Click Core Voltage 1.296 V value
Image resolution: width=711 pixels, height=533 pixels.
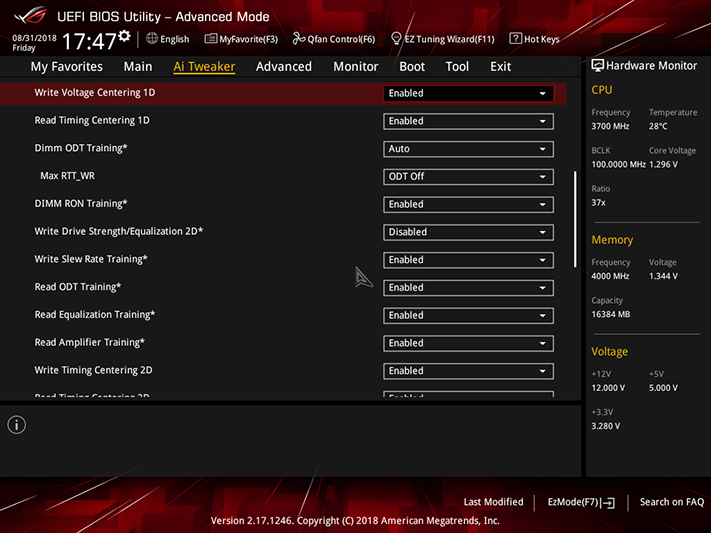point(663,165)
